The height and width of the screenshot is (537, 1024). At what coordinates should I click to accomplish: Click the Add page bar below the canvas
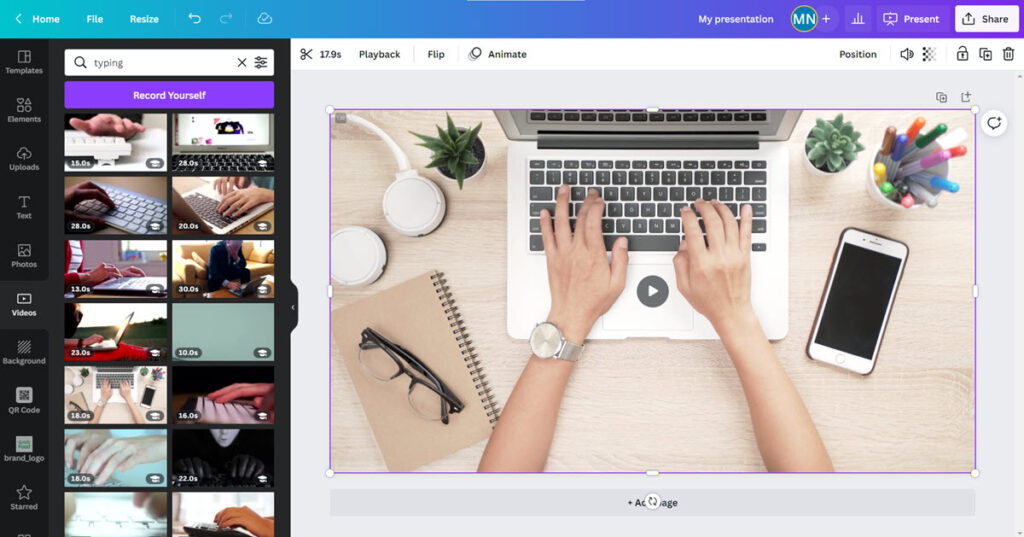point(652,502)
